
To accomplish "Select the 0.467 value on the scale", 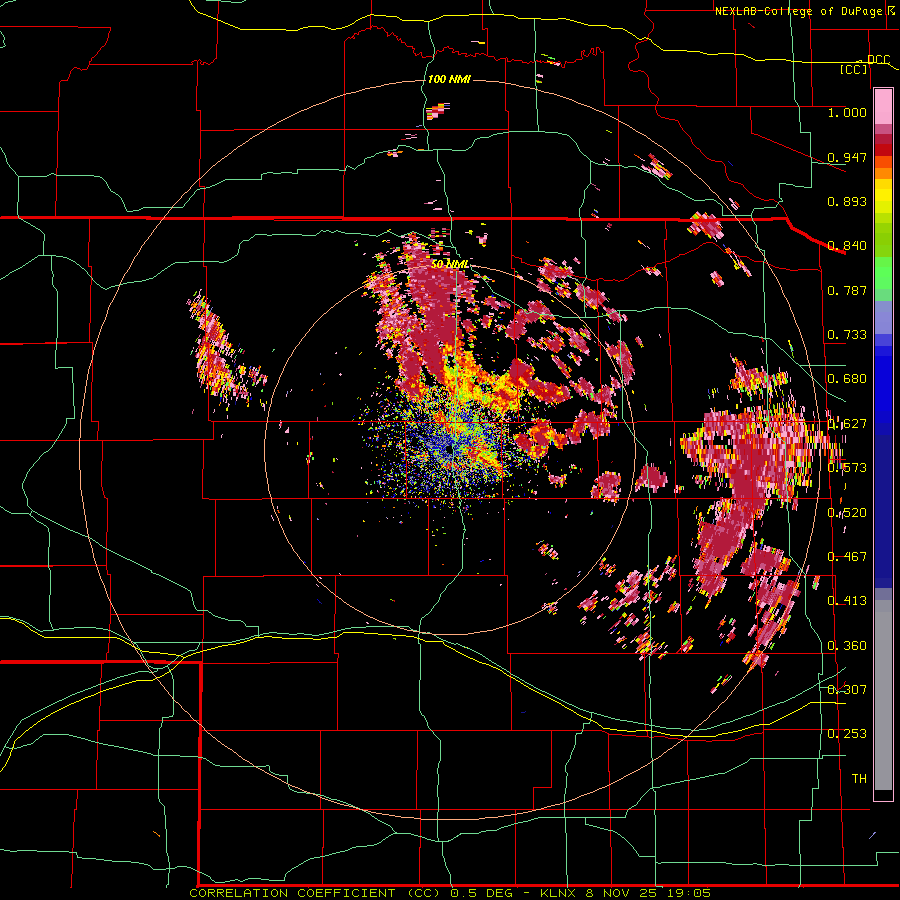I will pyautogui.click(x=847, y=557).
